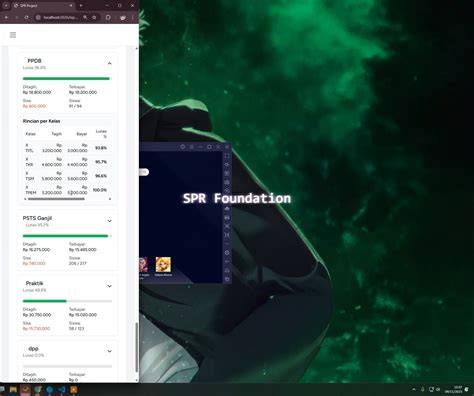Image resolution: width=474 pixels, height=396 pixels.
Task: Open a new browser tab with the plus button
Action: coord(81,6)
